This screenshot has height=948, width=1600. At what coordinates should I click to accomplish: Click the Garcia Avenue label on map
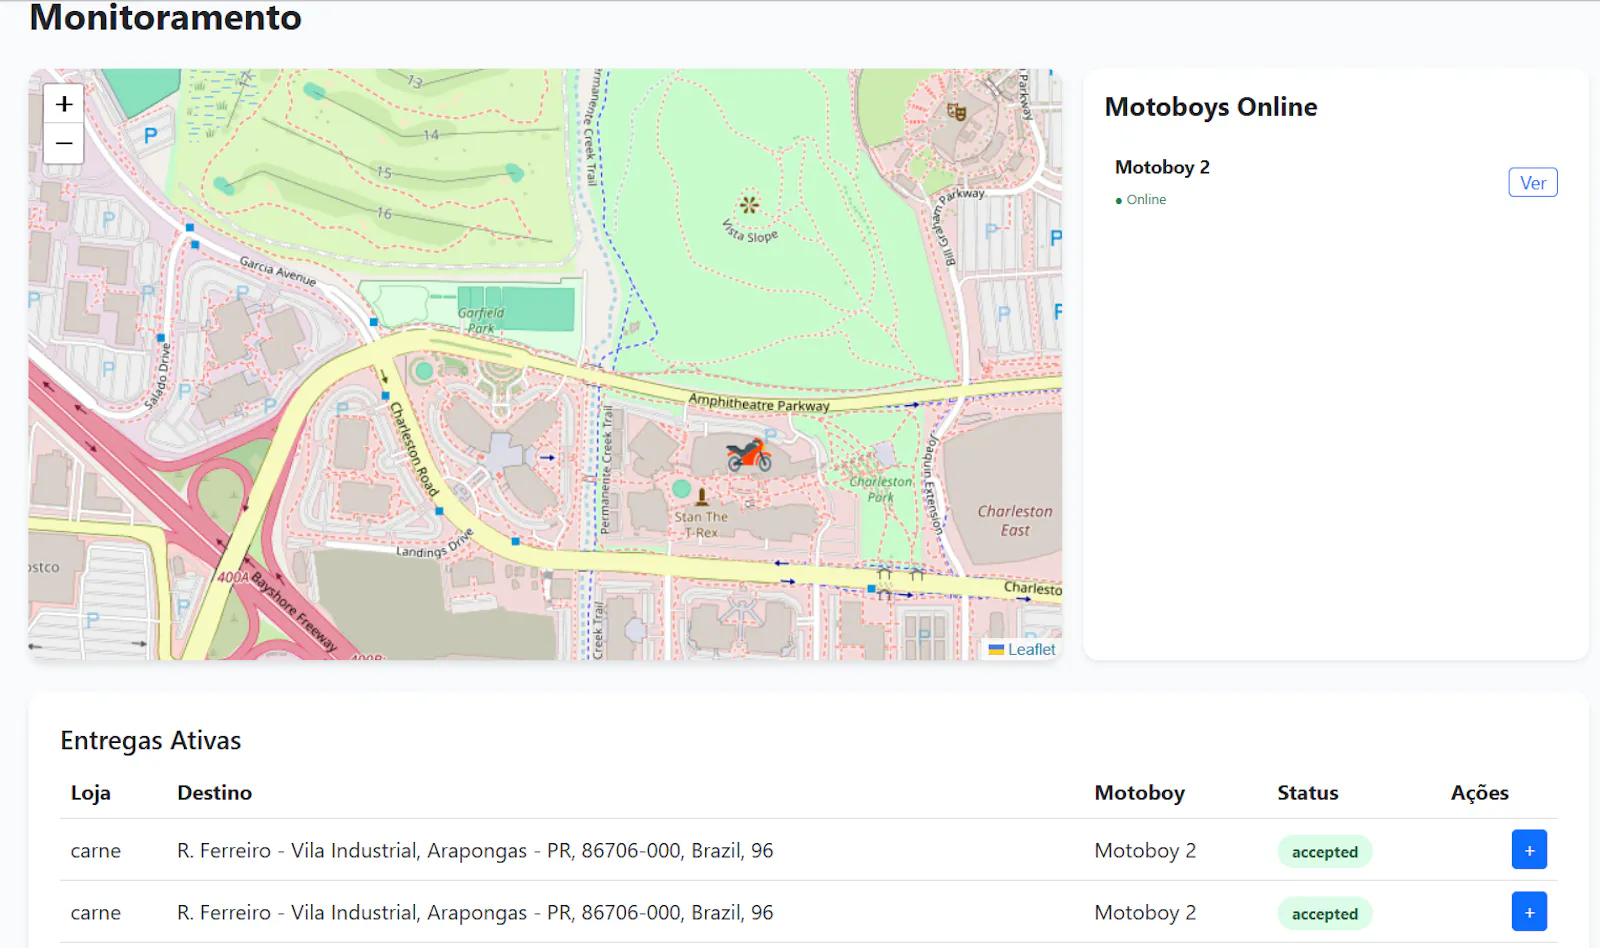click(277, 271)
